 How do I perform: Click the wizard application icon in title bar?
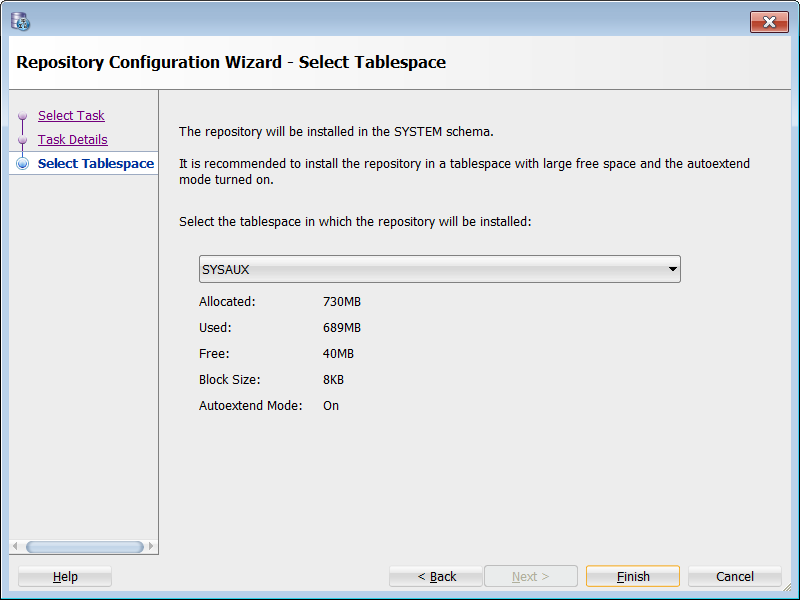click(20, 21)
